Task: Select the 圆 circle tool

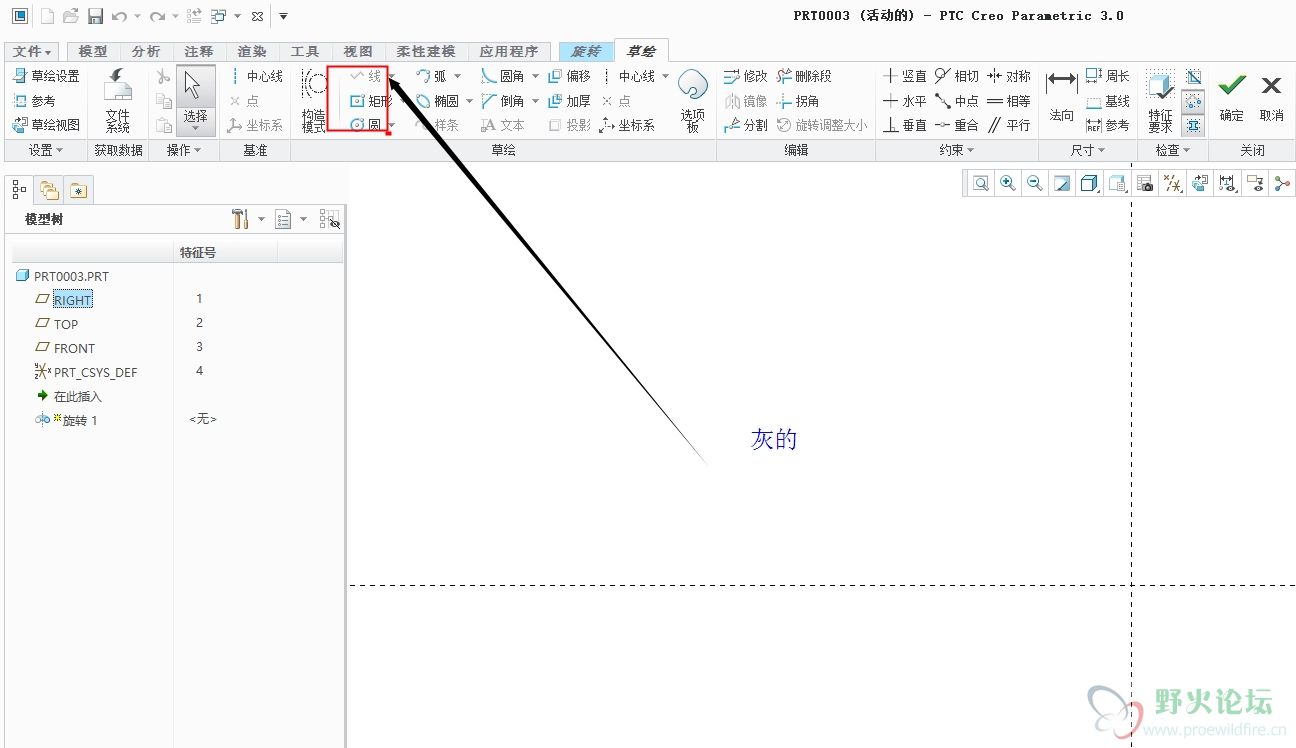Action: click(366, 125)
